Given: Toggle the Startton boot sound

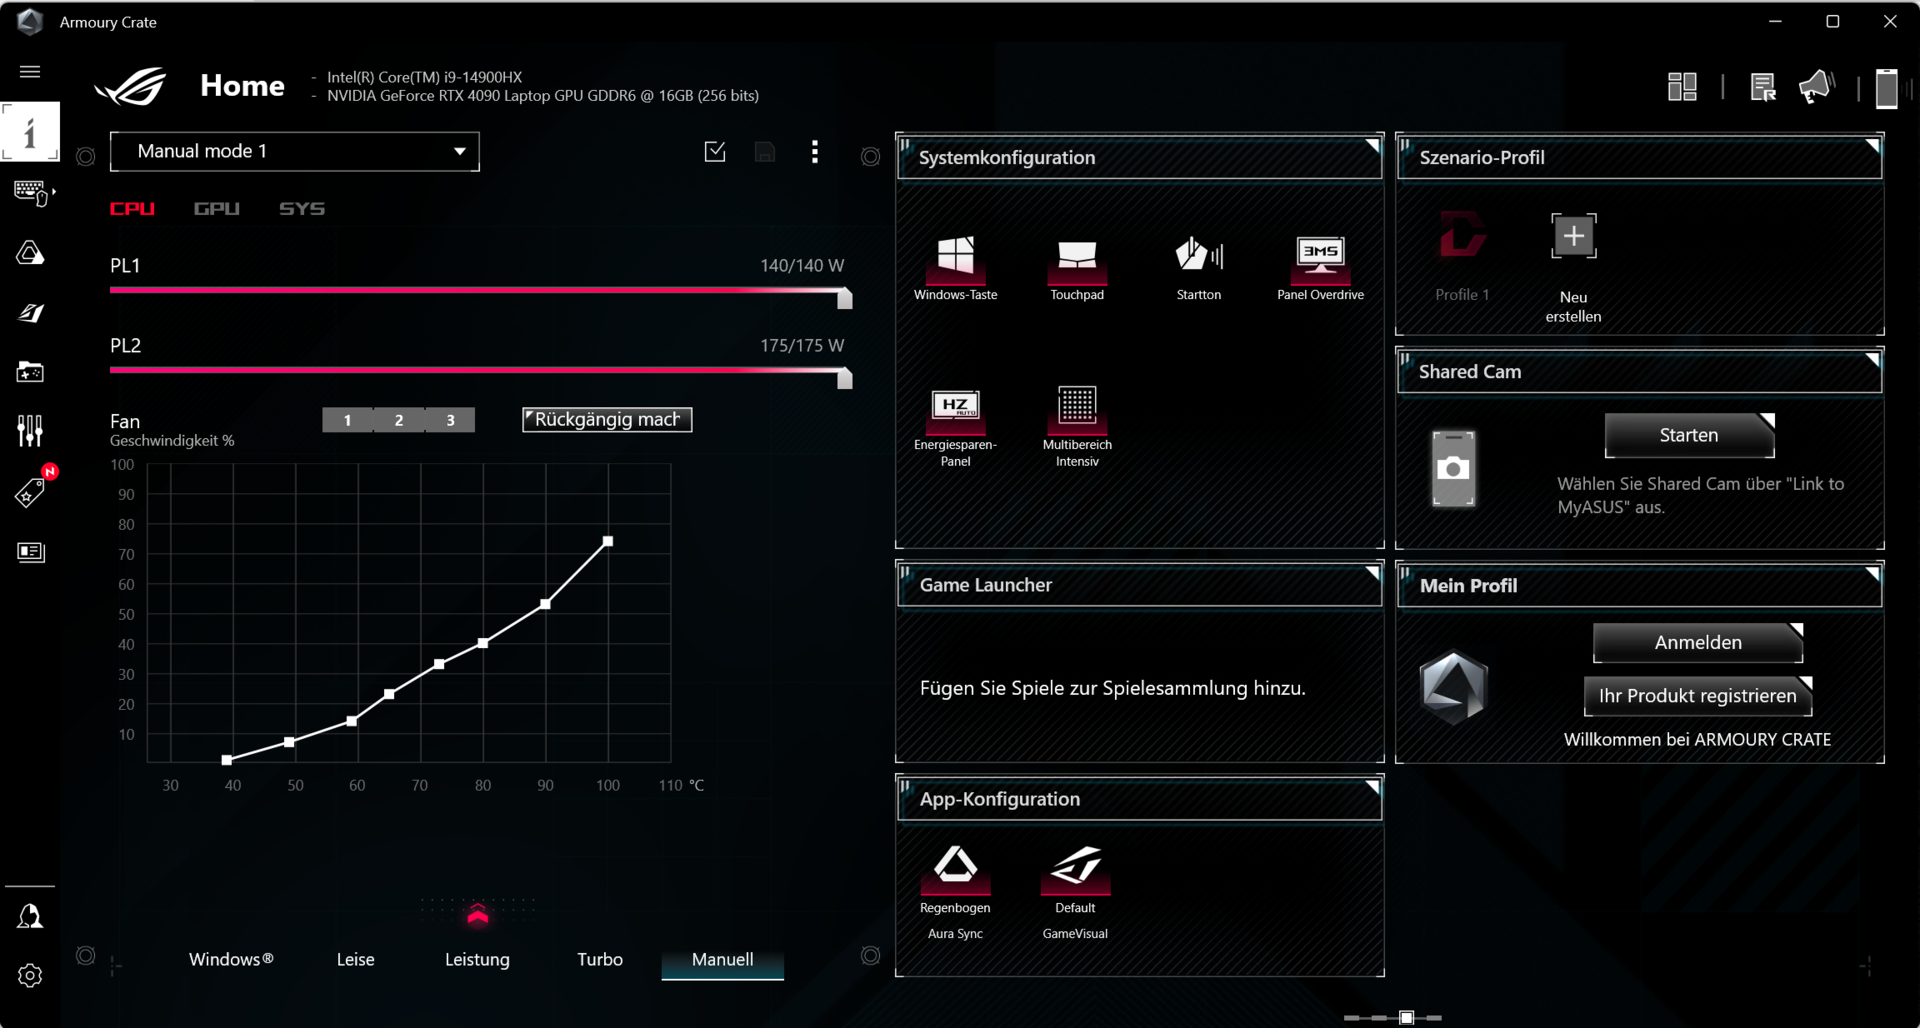Looking at the screenshot, I should [x=1199, y=255].
